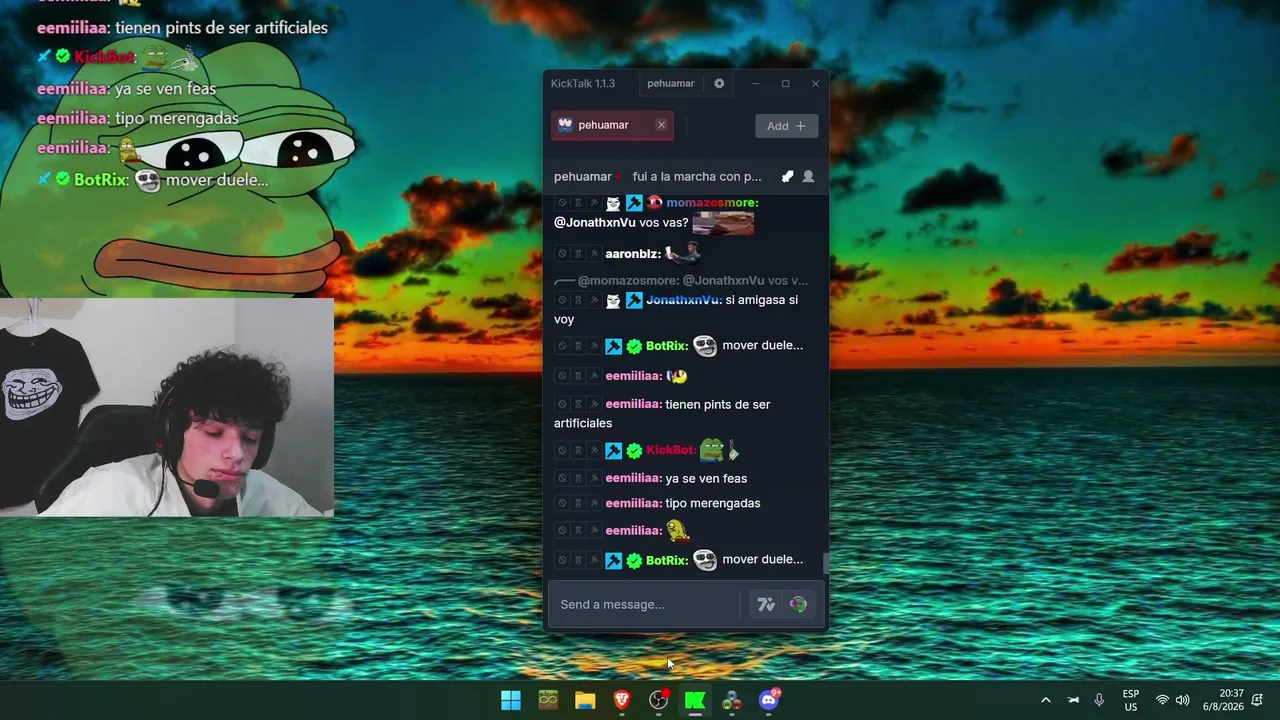Click the emote in aaronblz's message
The image size is (1280, 720).
pyautogui.click(x=682, y=253)
